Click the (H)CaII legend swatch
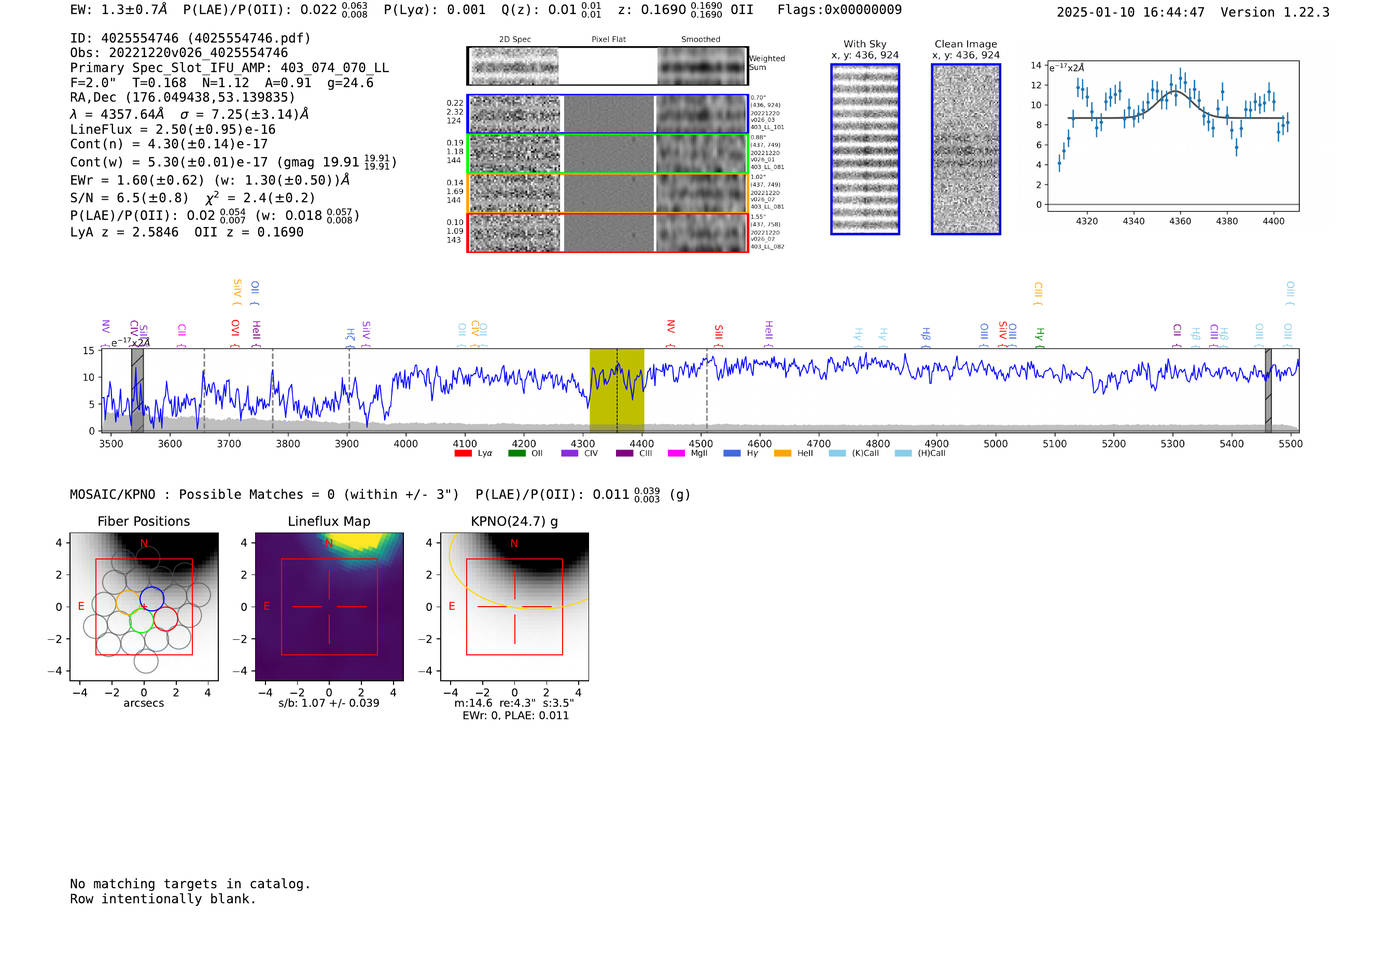Image resolution: width=1400 pixels, height=953 pixels. 903,453
